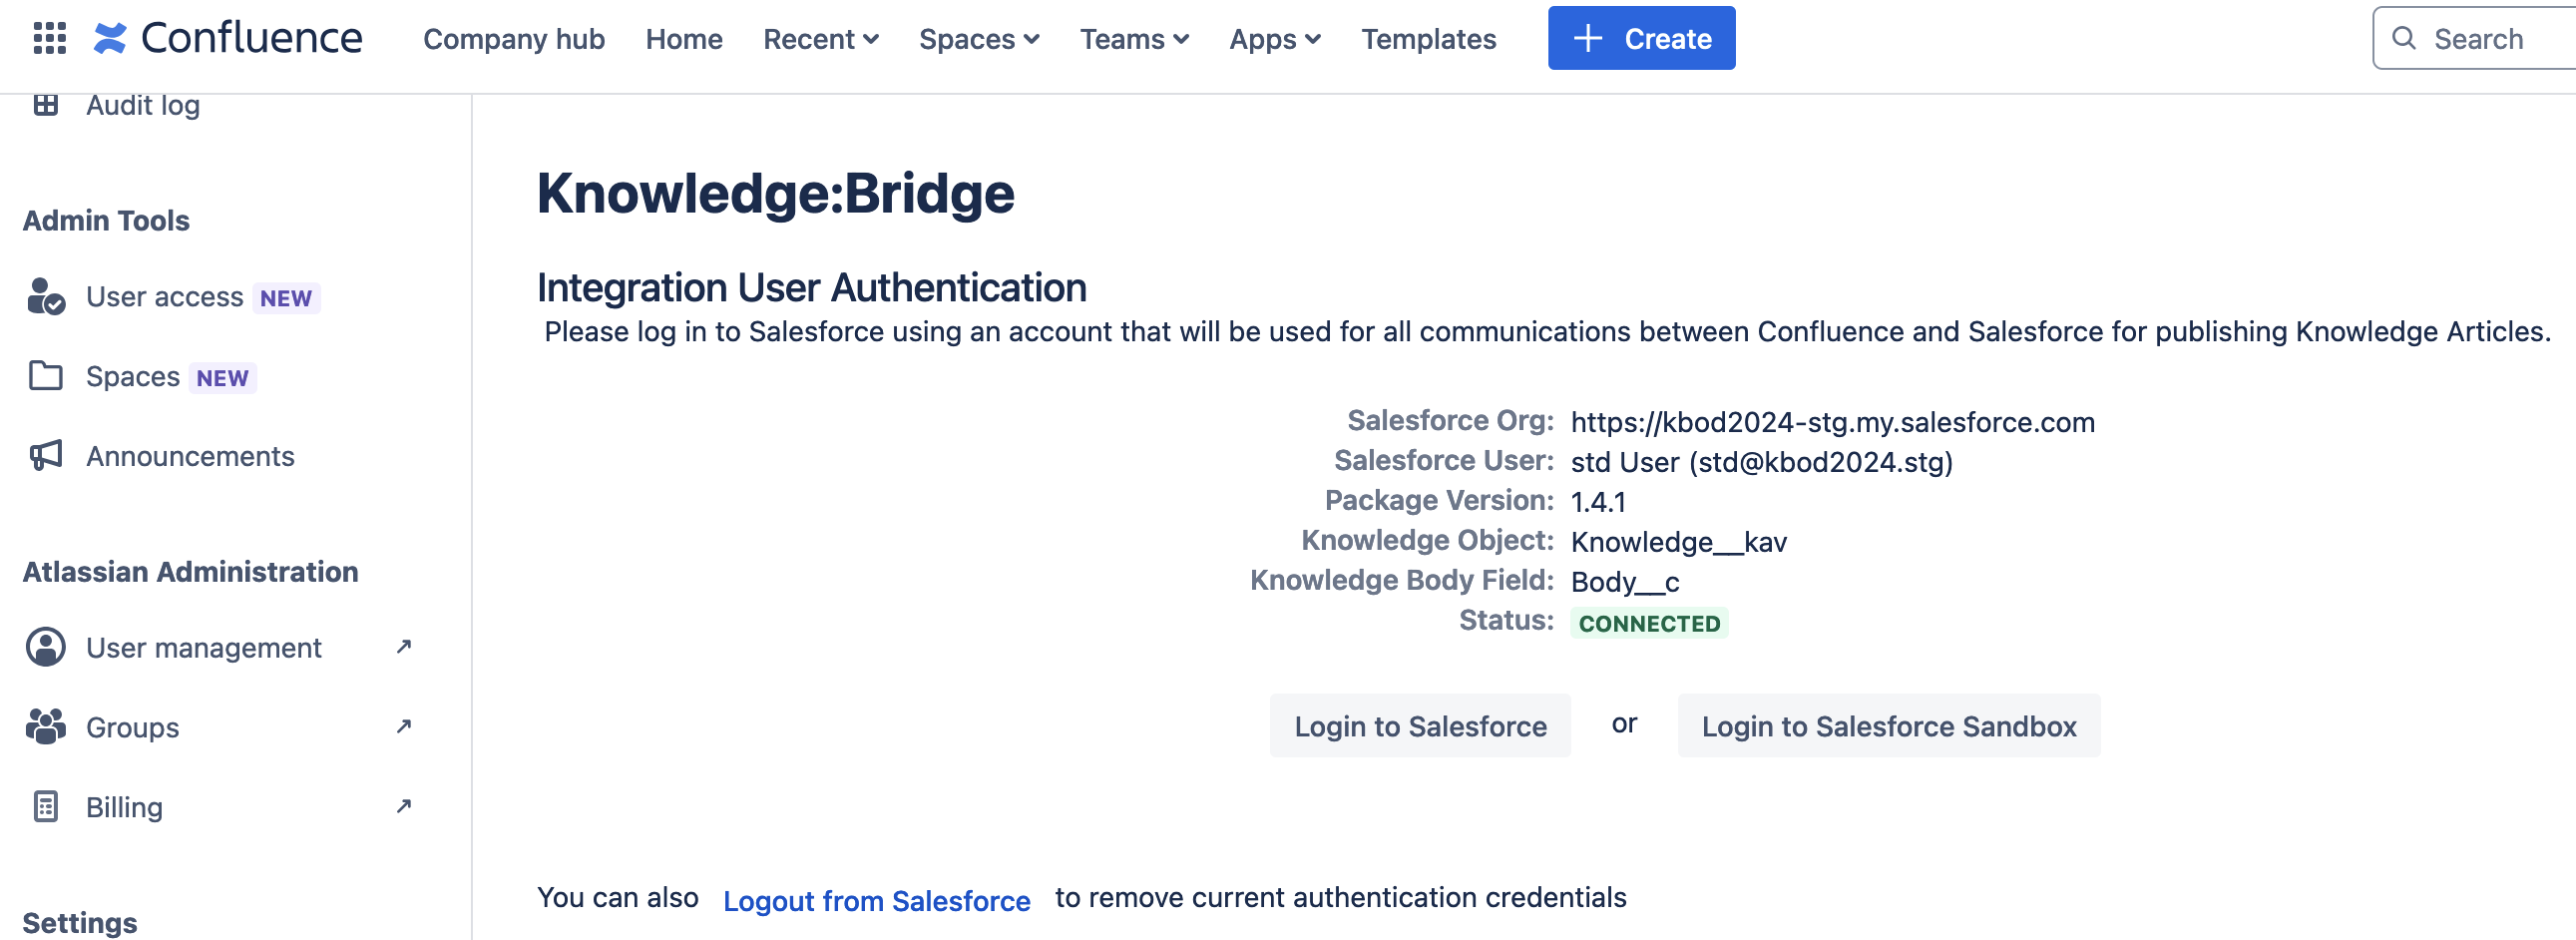This screenshot has width=2576, height=940.
Task: Click the search magnifier icon
Action: [x=2403, y=39]
